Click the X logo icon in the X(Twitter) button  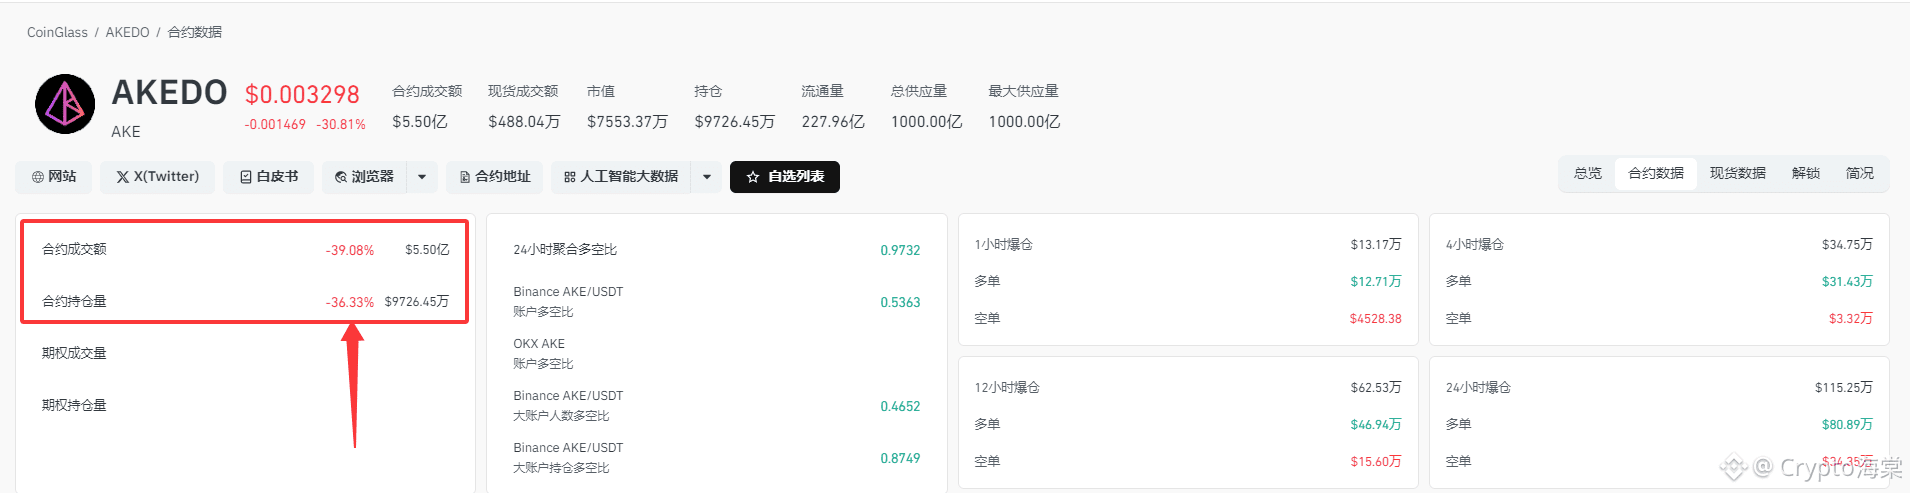pos(123,177)
